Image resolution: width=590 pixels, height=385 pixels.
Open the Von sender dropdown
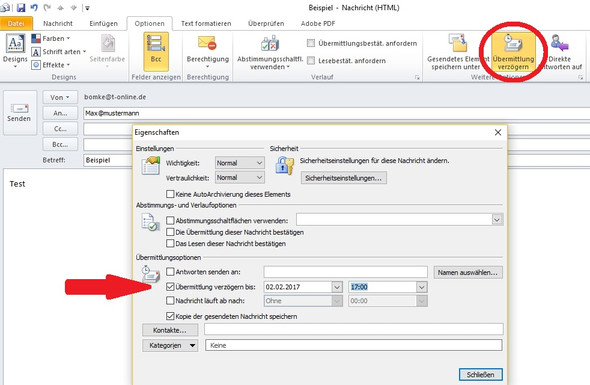60,97
